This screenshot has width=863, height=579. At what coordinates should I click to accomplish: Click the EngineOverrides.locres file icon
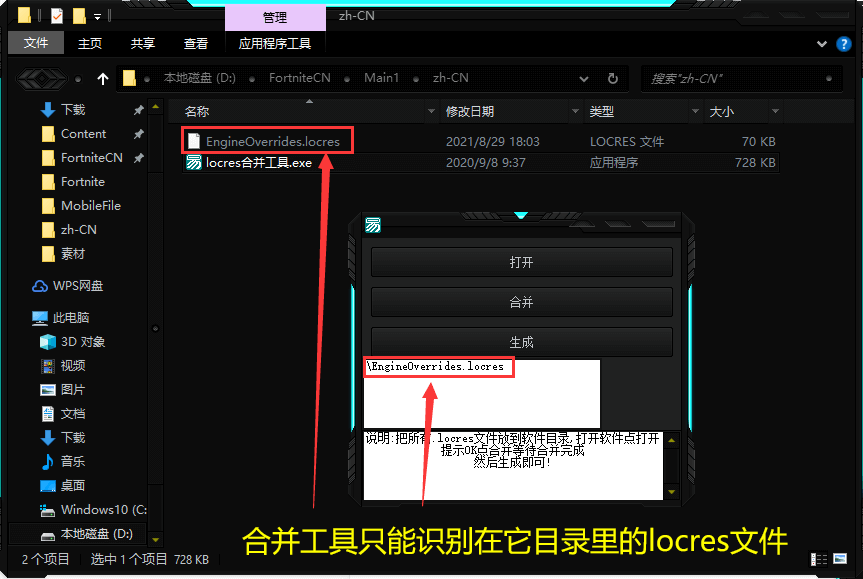[194, 141]
